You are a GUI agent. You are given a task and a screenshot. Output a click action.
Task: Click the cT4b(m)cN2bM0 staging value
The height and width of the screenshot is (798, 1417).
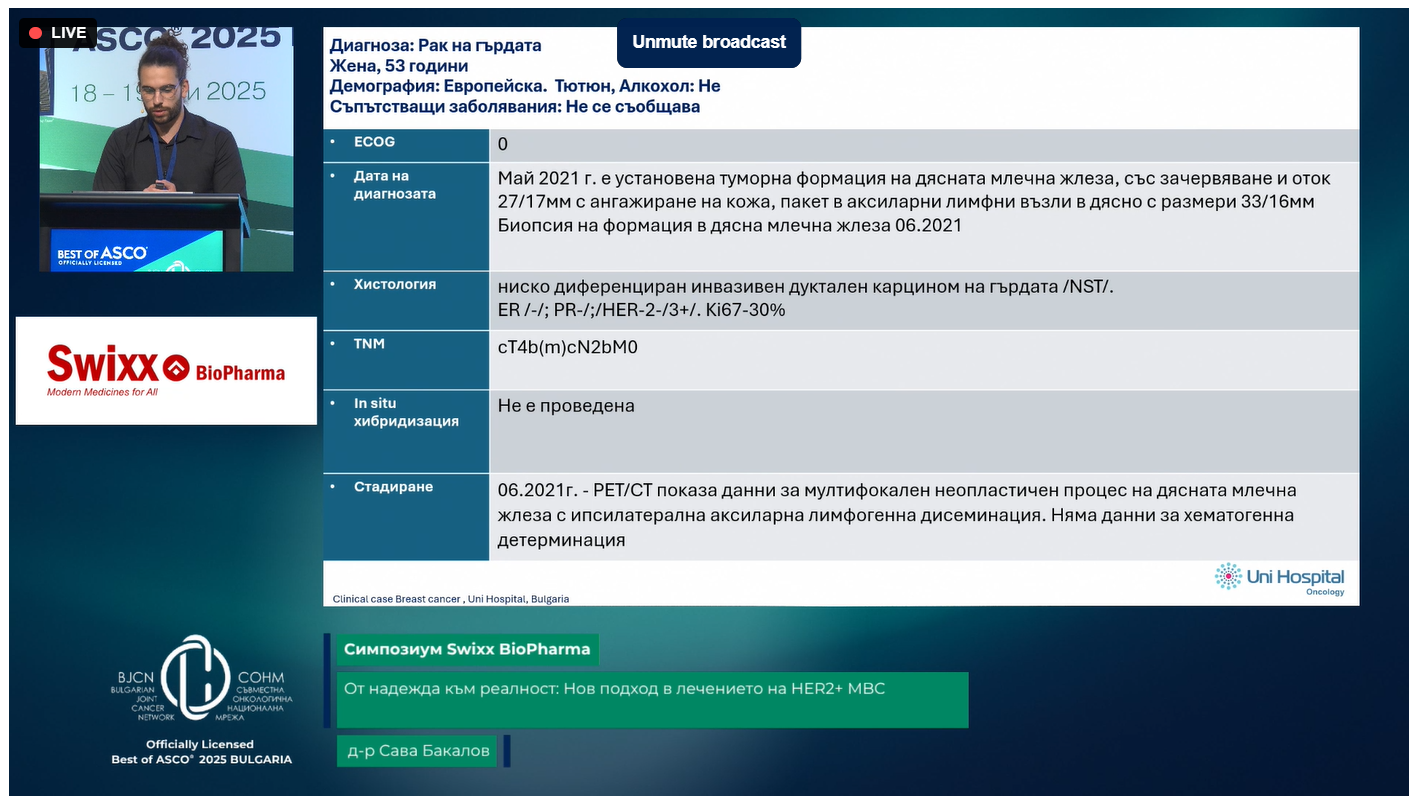pyautogui.click(x=567, y=348)
